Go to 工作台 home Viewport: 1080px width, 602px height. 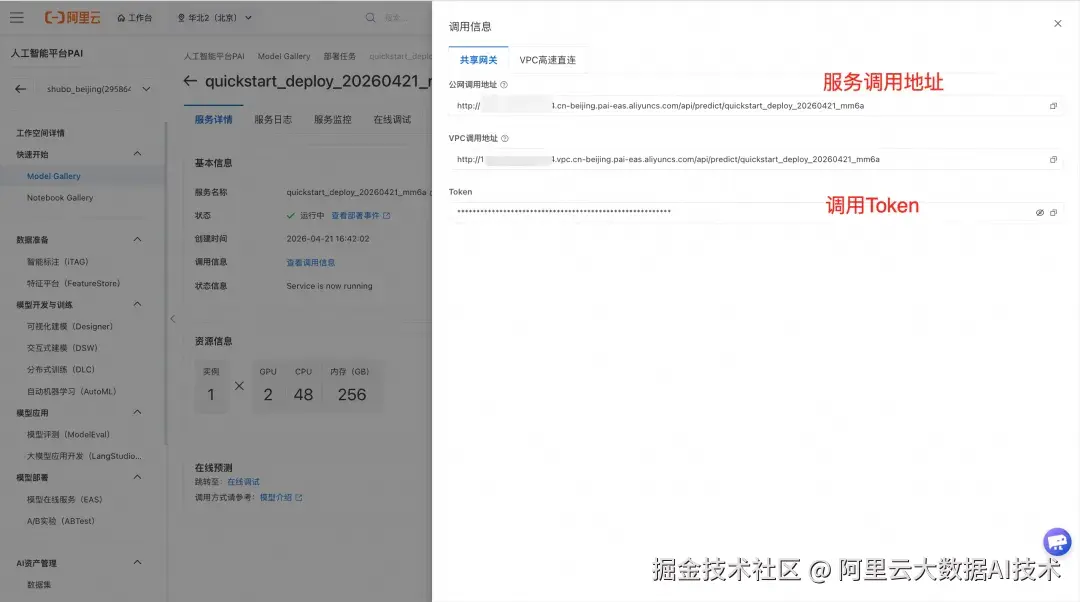click(x=135, y=18)
